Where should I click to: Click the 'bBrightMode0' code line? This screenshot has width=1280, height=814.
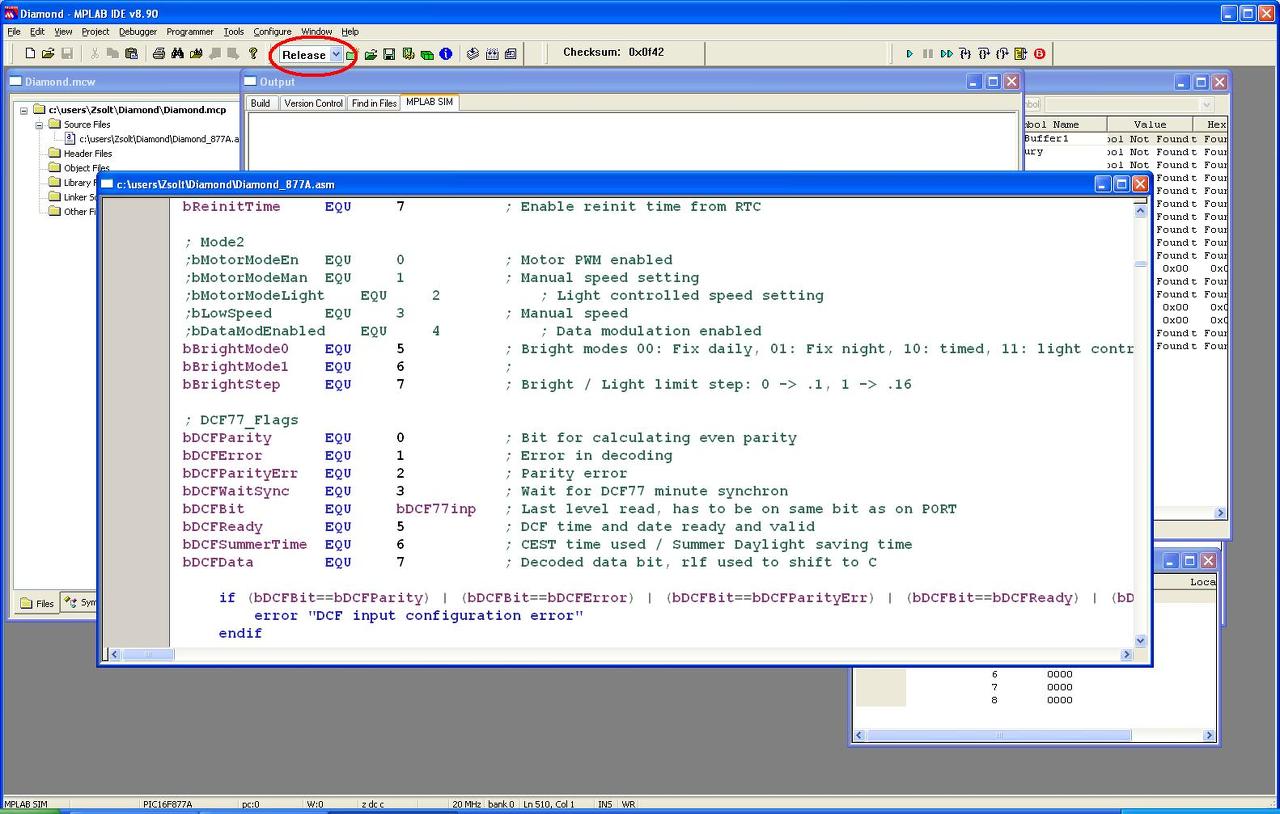tap(658, 349)
